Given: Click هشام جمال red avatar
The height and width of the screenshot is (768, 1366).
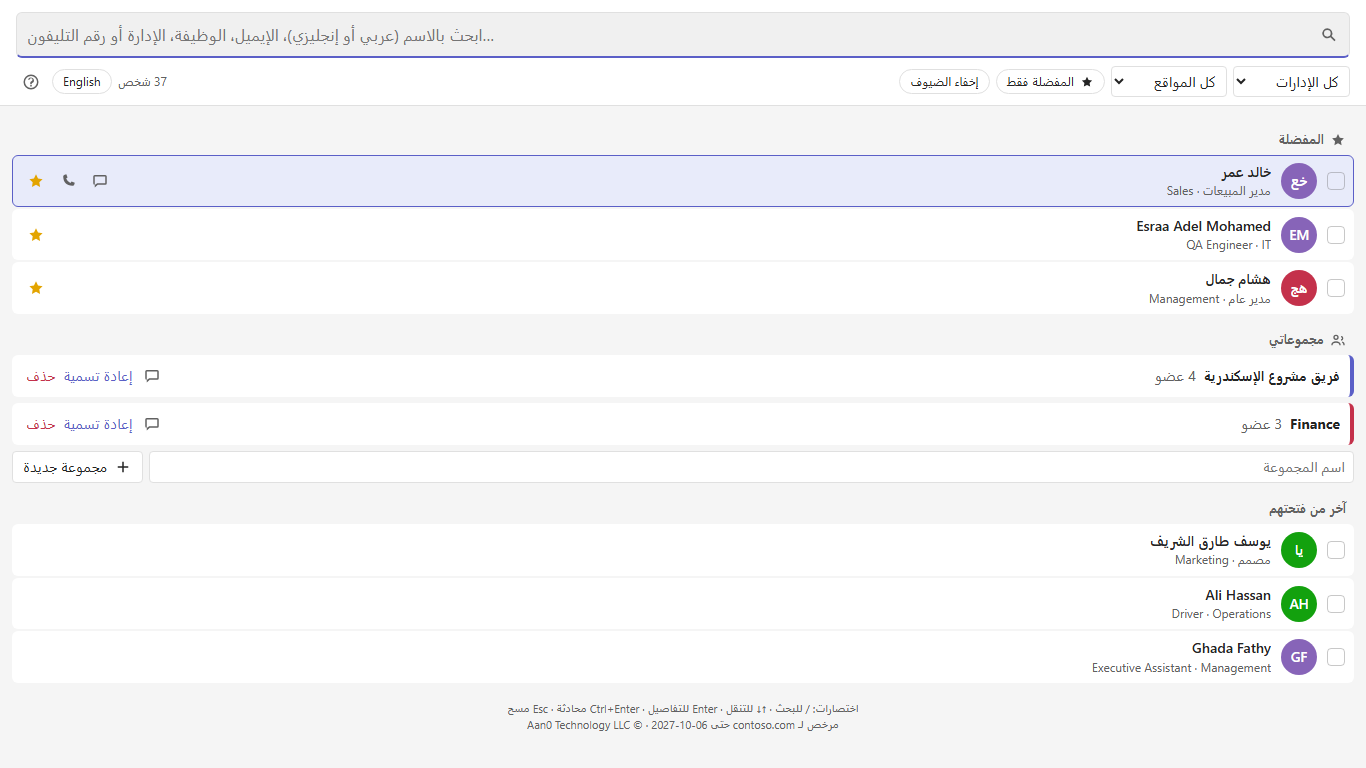Looking at the screenshot, I should tap(1299, 288).
